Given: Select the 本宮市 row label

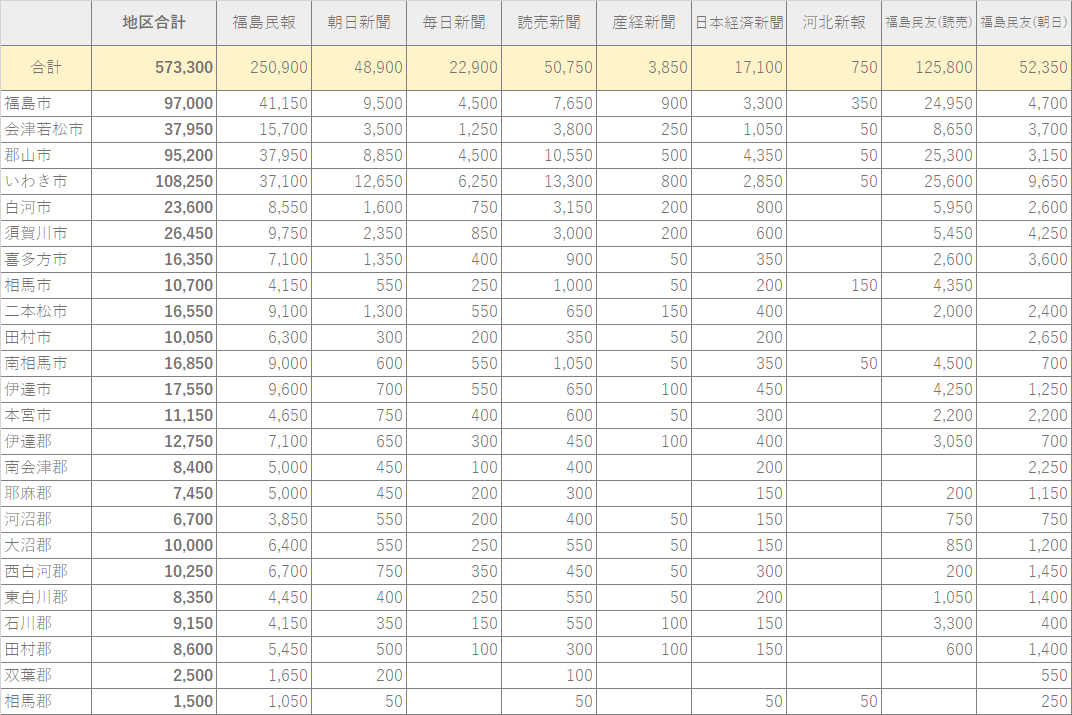Looking at the screenshot, I should [46, 416].
